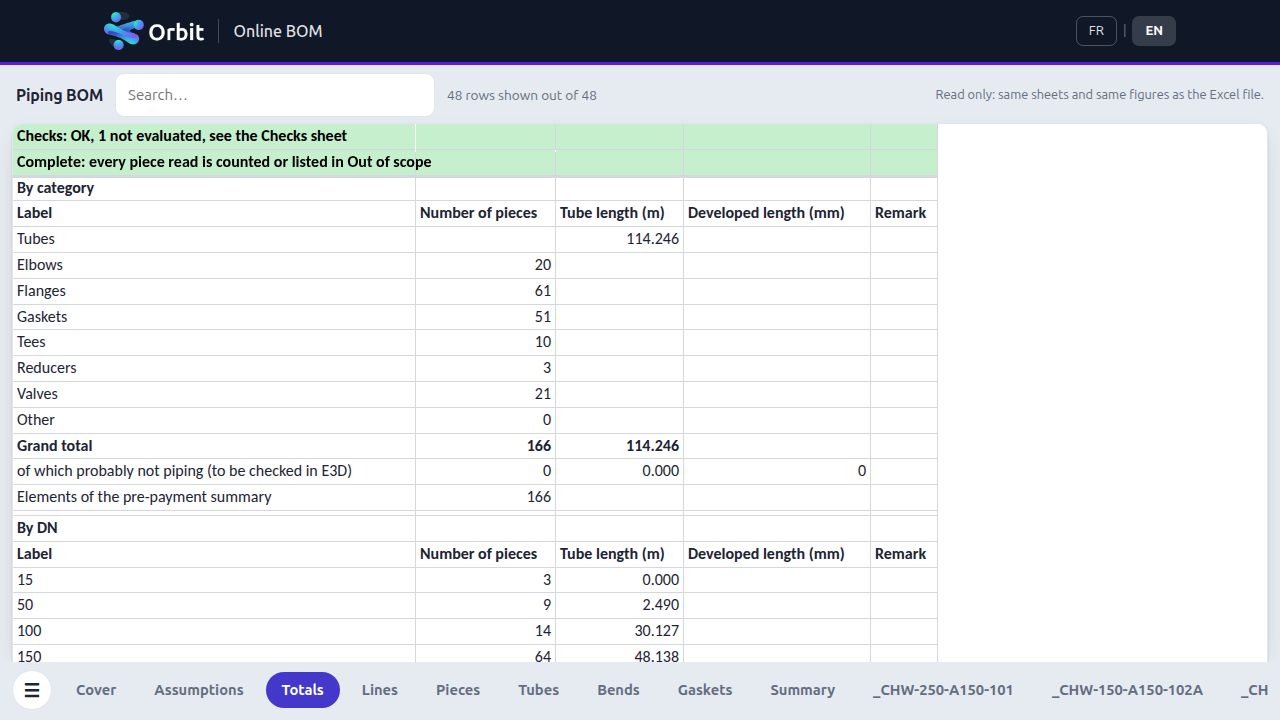The height and width of the screenshot is (720, 1280).
Task: Open the _CHW-150-A150-102A sheet tab
Action: coord(1128,690)
